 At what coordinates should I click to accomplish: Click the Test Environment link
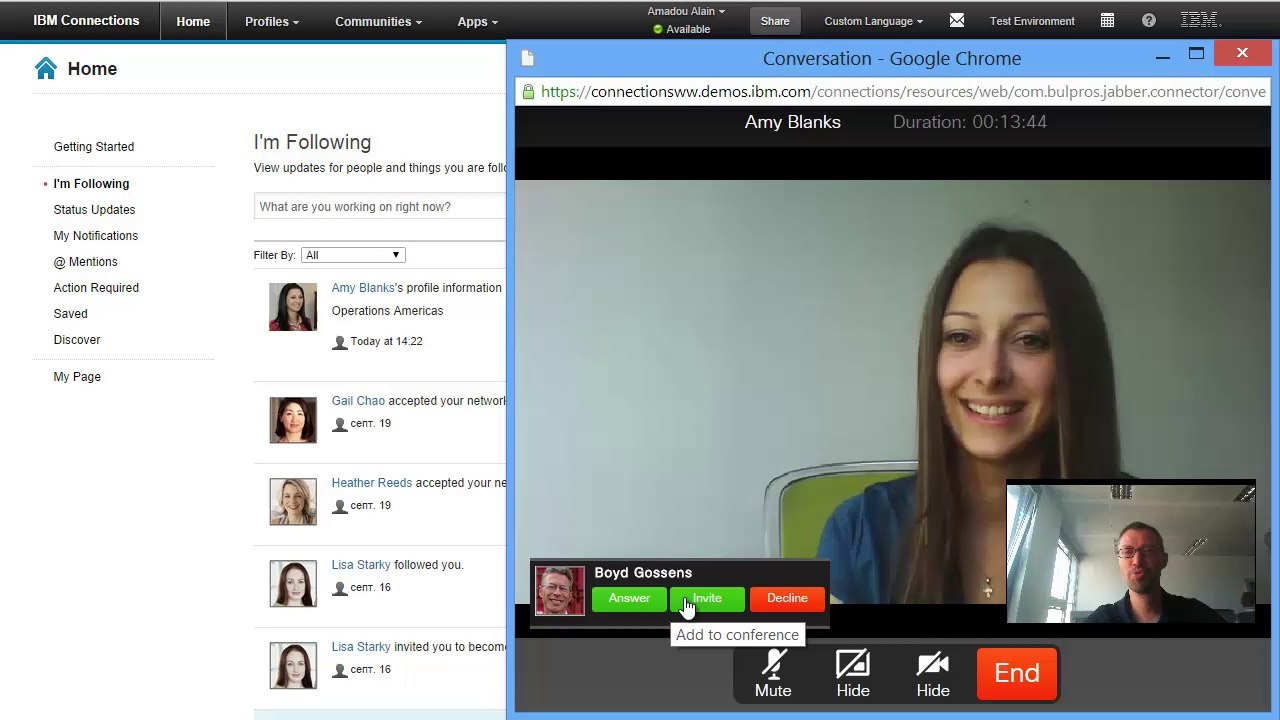pyautogui.click(x=1032, y=21)
